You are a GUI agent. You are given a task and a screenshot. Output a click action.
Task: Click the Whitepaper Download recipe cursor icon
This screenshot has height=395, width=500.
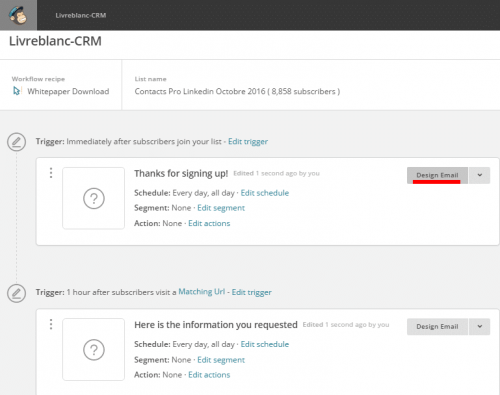(16, 91)
